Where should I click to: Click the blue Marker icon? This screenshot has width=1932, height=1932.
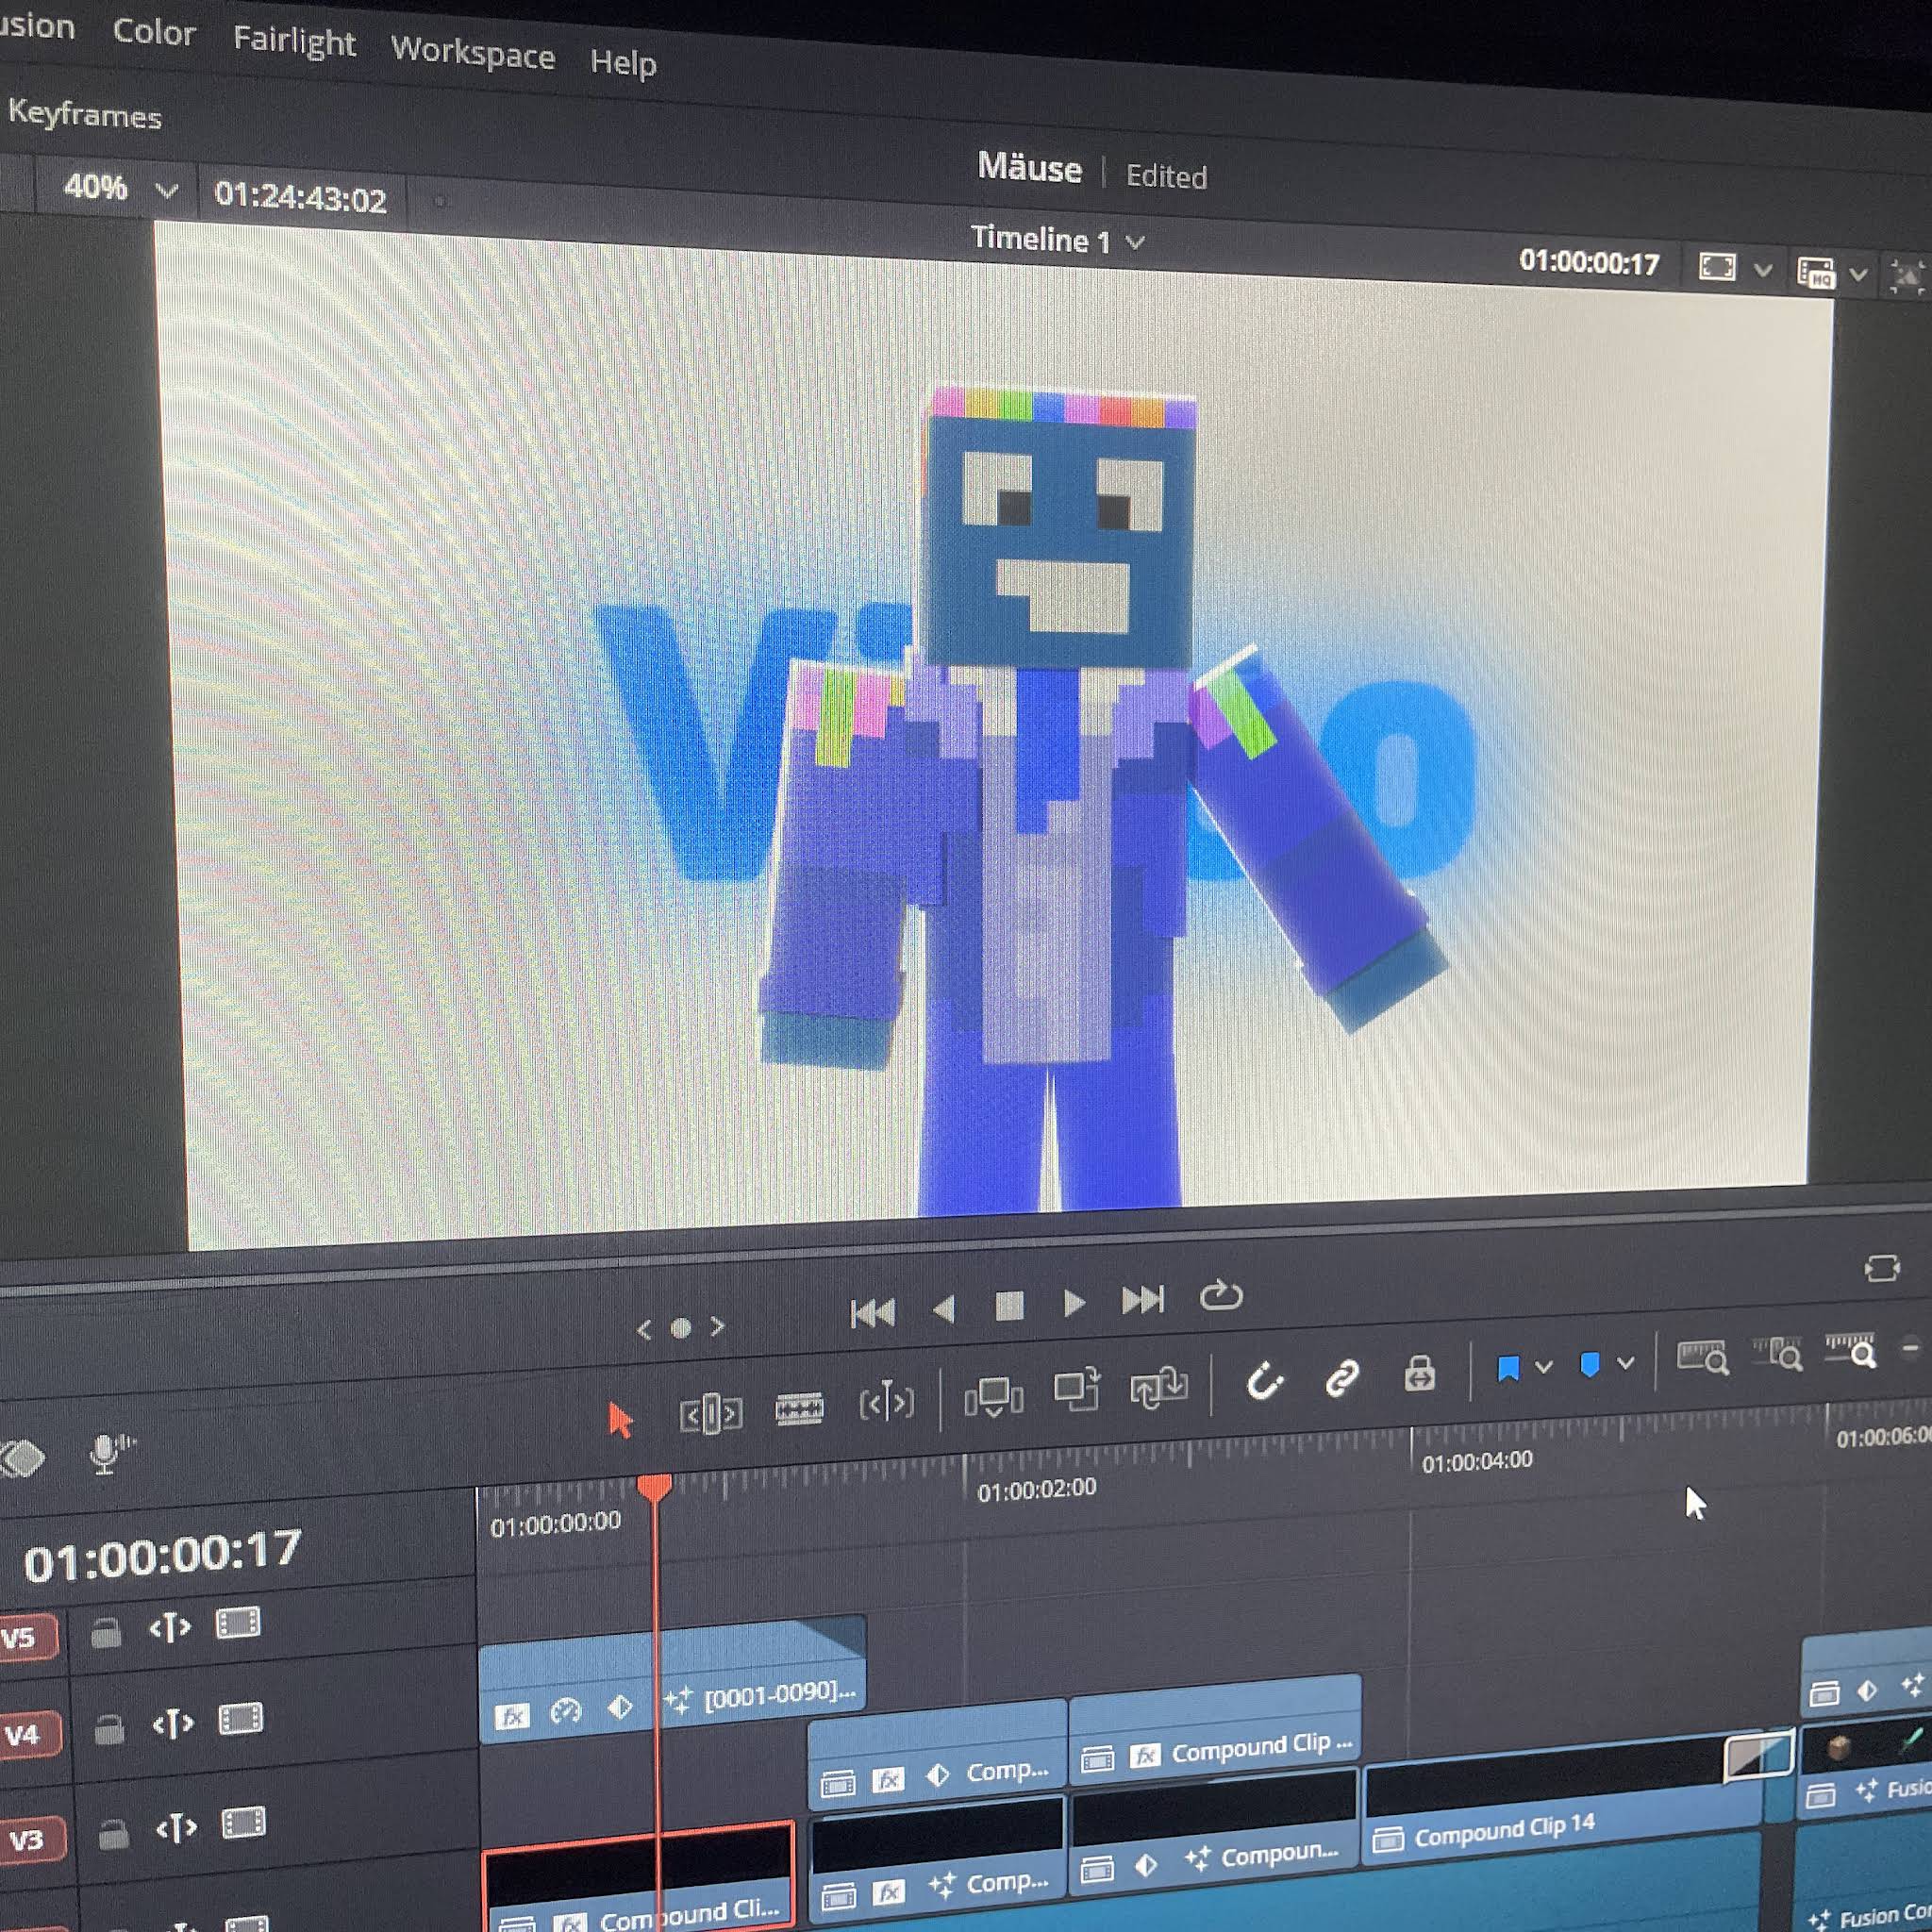[x=1589, y=1364]
